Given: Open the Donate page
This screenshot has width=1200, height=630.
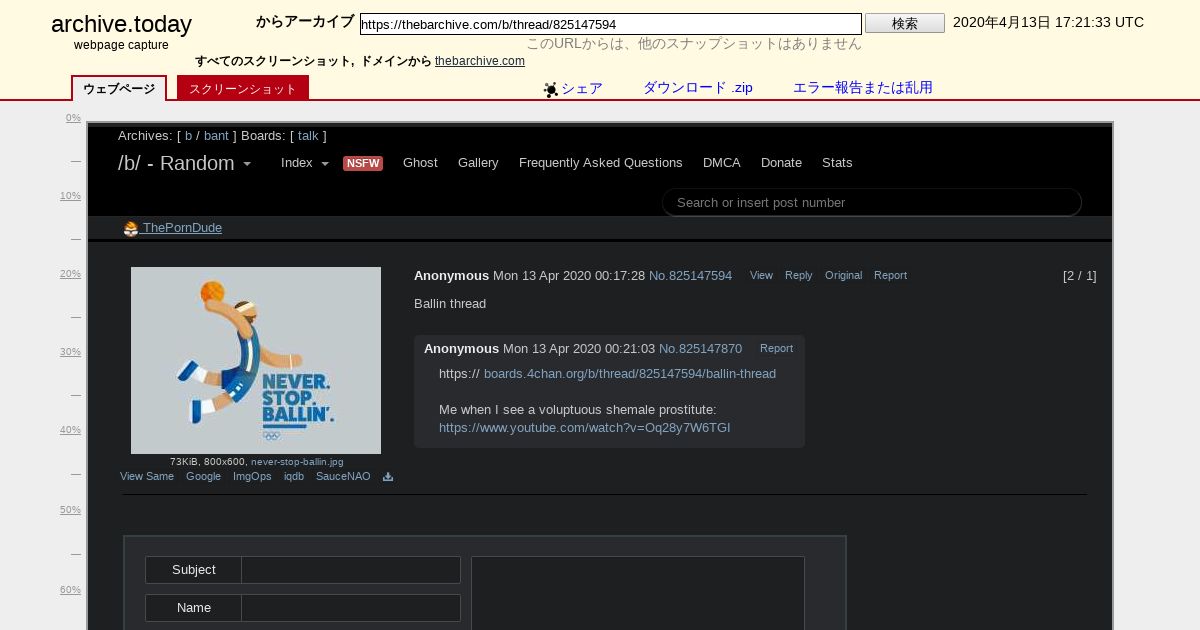Looking at the screenshot, I should tap(781, 163).
